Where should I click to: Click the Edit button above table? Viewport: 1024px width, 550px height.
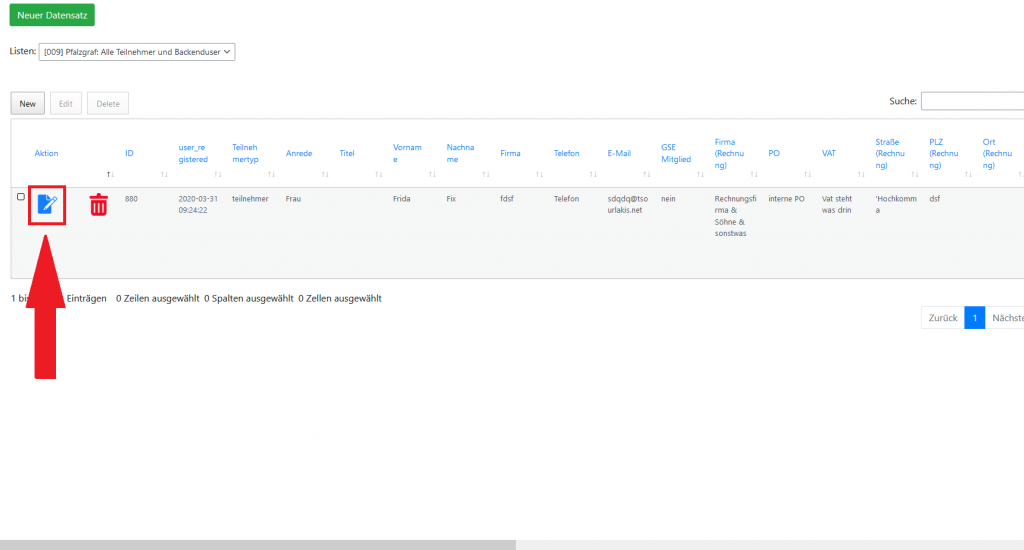(66, 103)
